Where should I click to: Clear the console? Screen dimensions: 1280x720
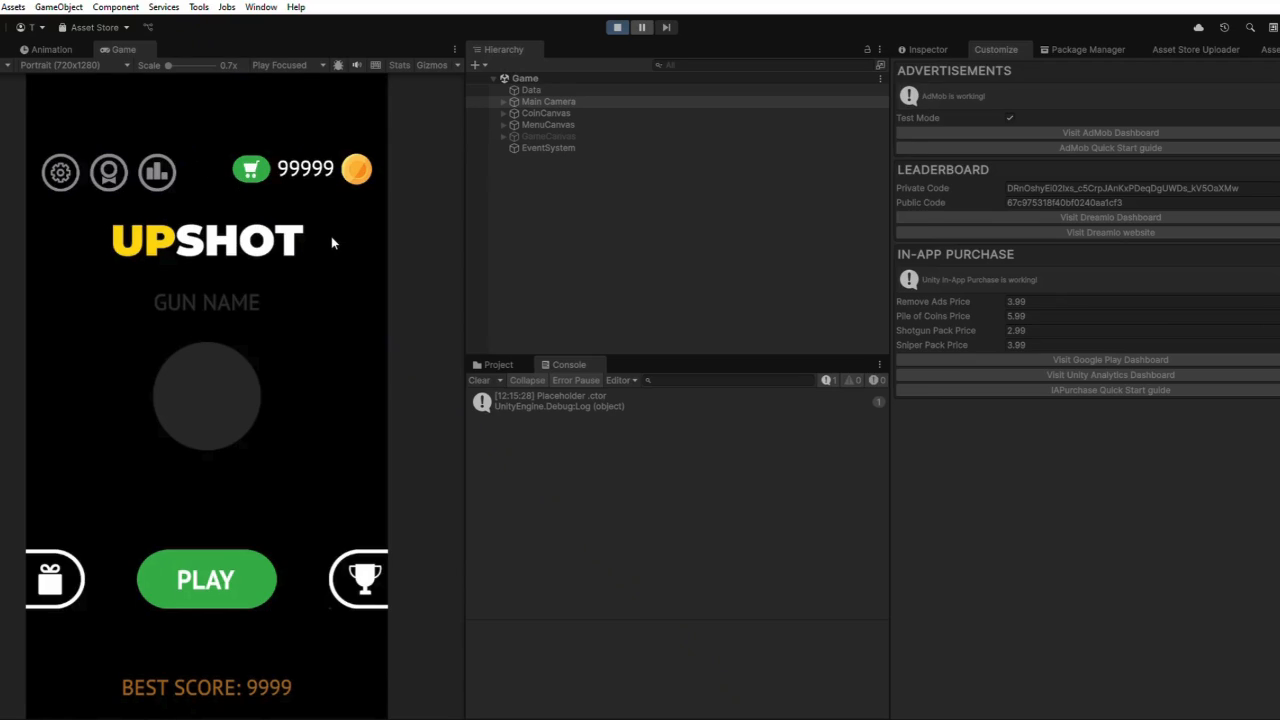click(479, 380)
